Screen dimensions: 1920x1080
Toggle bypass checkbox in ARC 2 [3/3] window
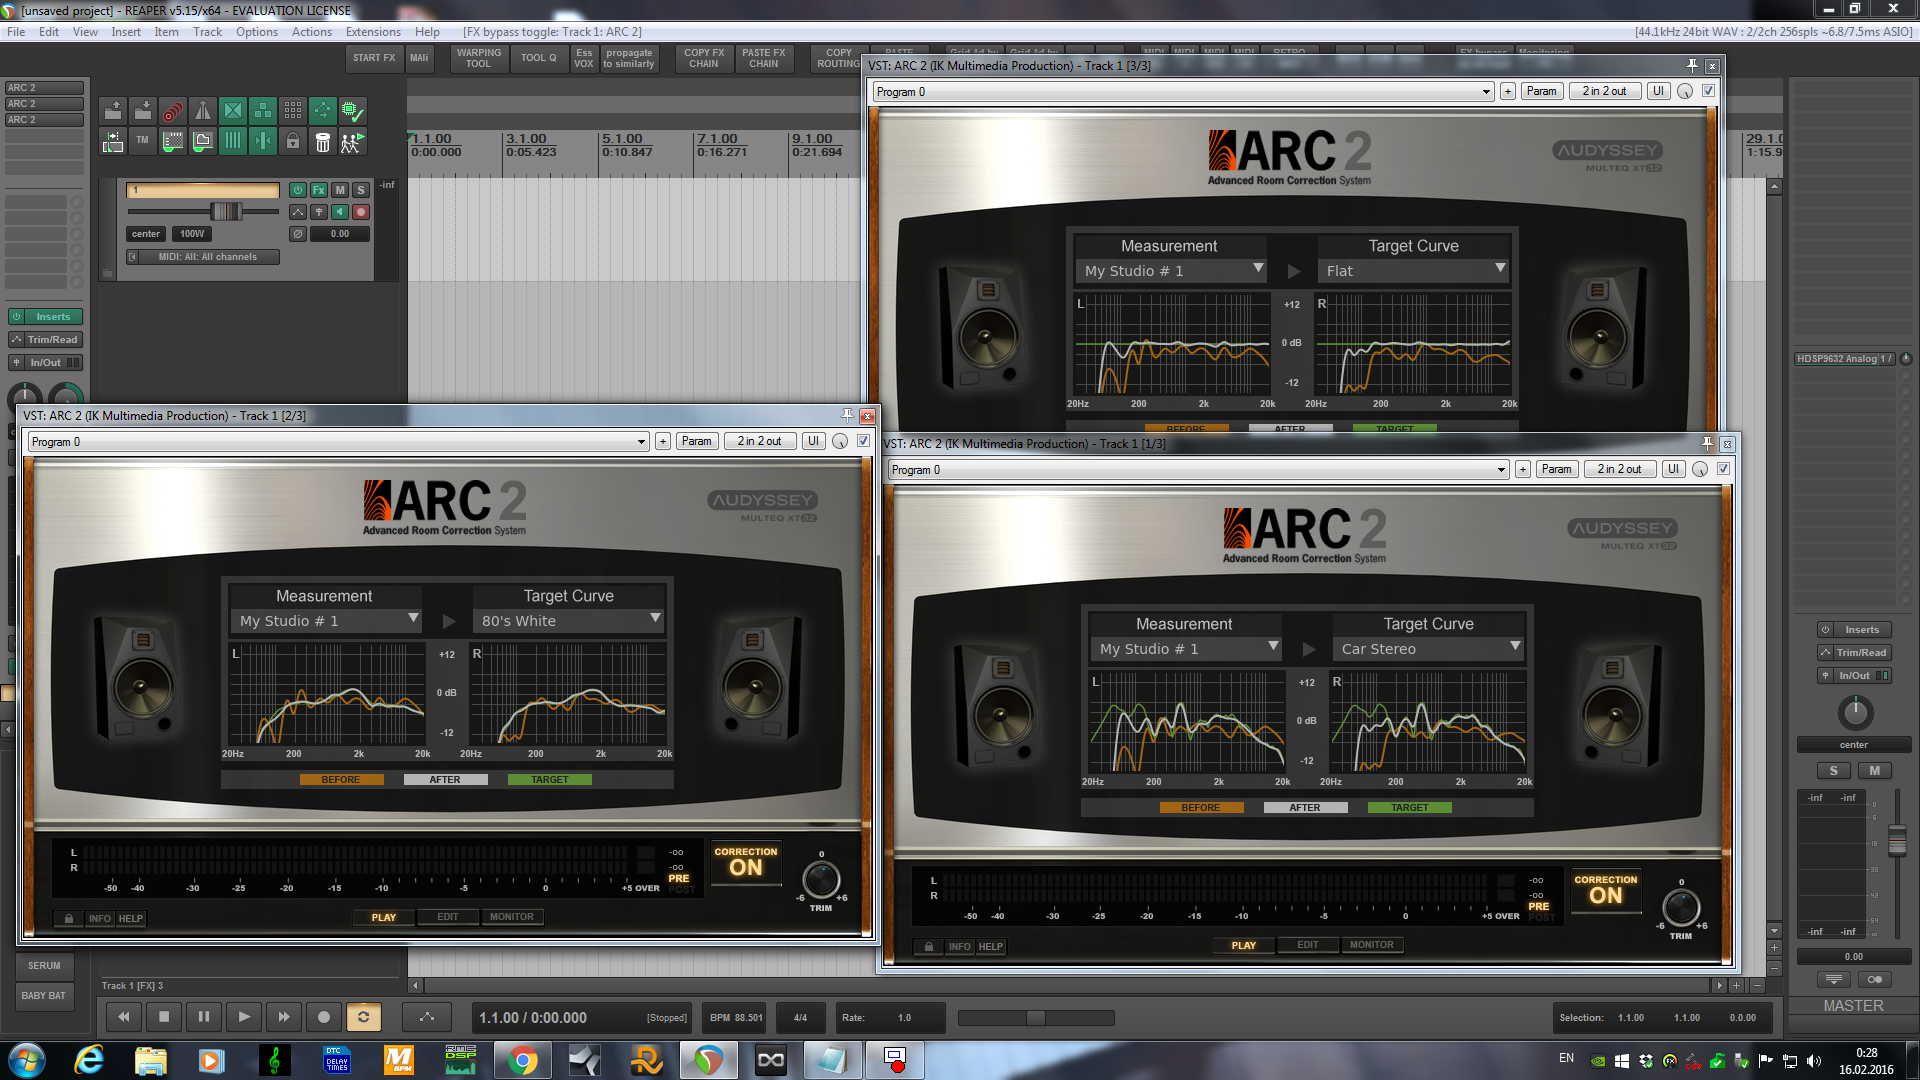(x=1709, y=91)
